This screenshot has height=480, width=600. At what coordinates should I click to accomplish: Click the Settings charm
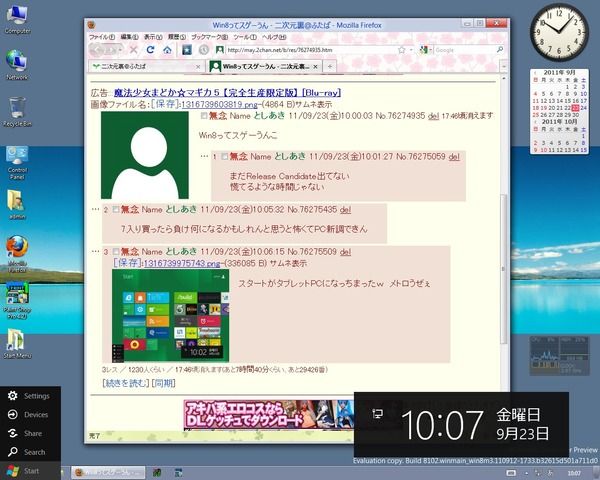pos(30,396)
